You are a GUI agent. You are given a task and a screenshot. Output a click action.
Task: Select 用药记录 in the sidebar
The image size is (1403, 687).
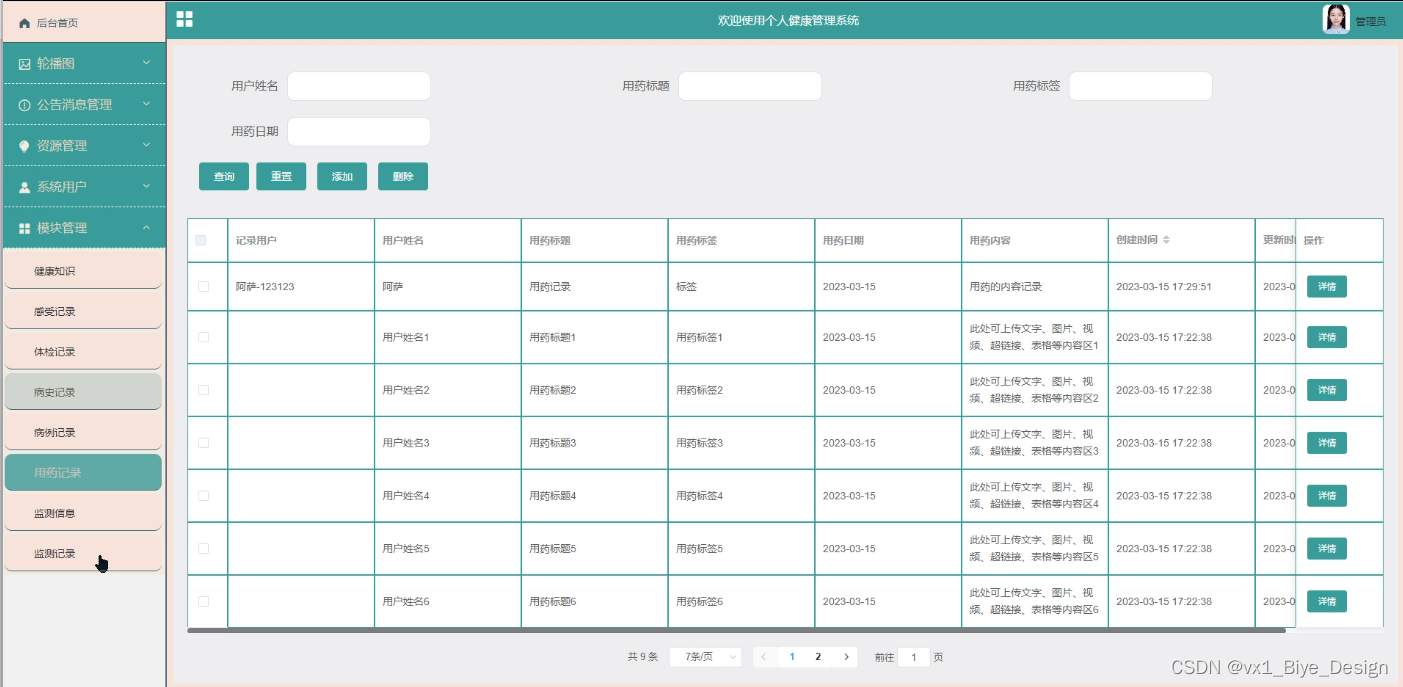point(83,472)
